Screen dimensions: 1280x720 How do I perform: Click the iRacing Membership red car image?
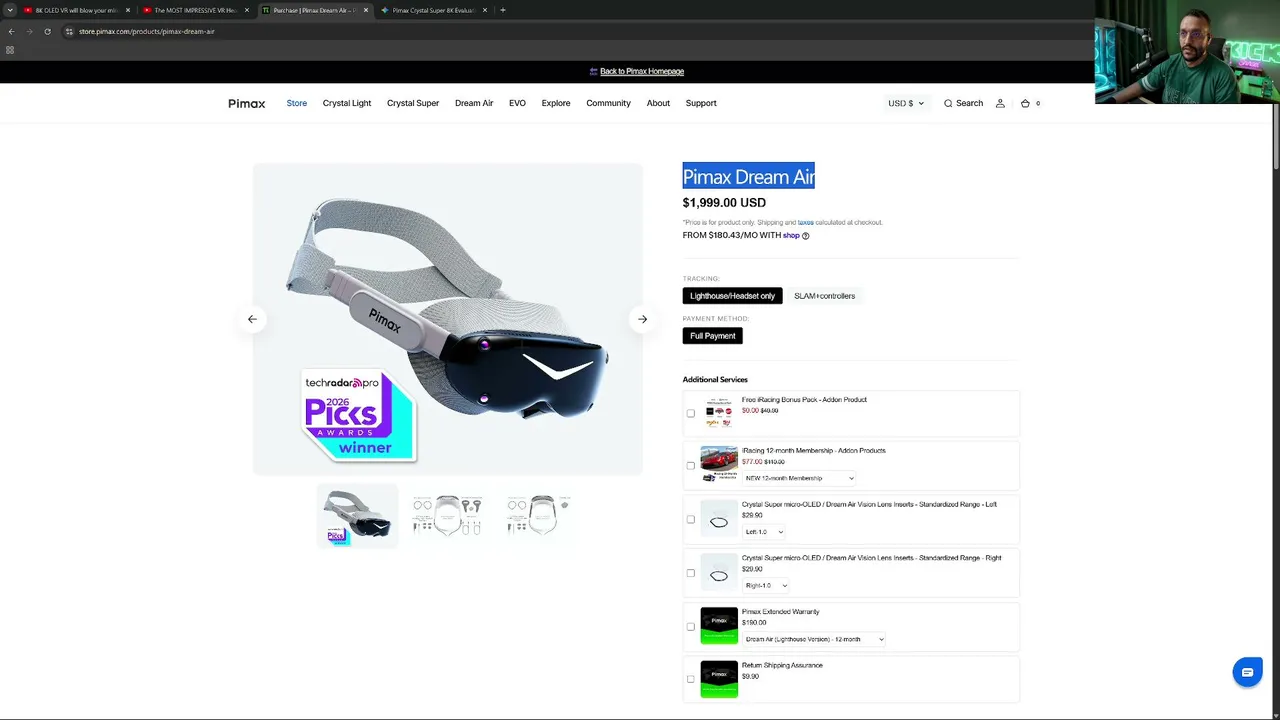click(x=719, y=464)
